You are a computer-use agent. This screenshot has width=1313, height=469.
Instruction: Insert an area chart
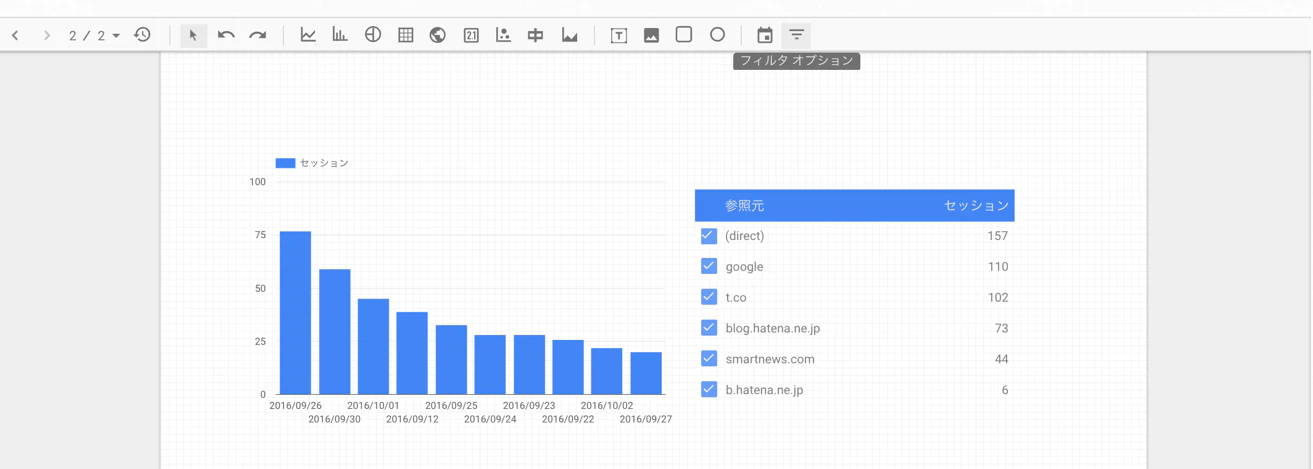coord(569,35)
